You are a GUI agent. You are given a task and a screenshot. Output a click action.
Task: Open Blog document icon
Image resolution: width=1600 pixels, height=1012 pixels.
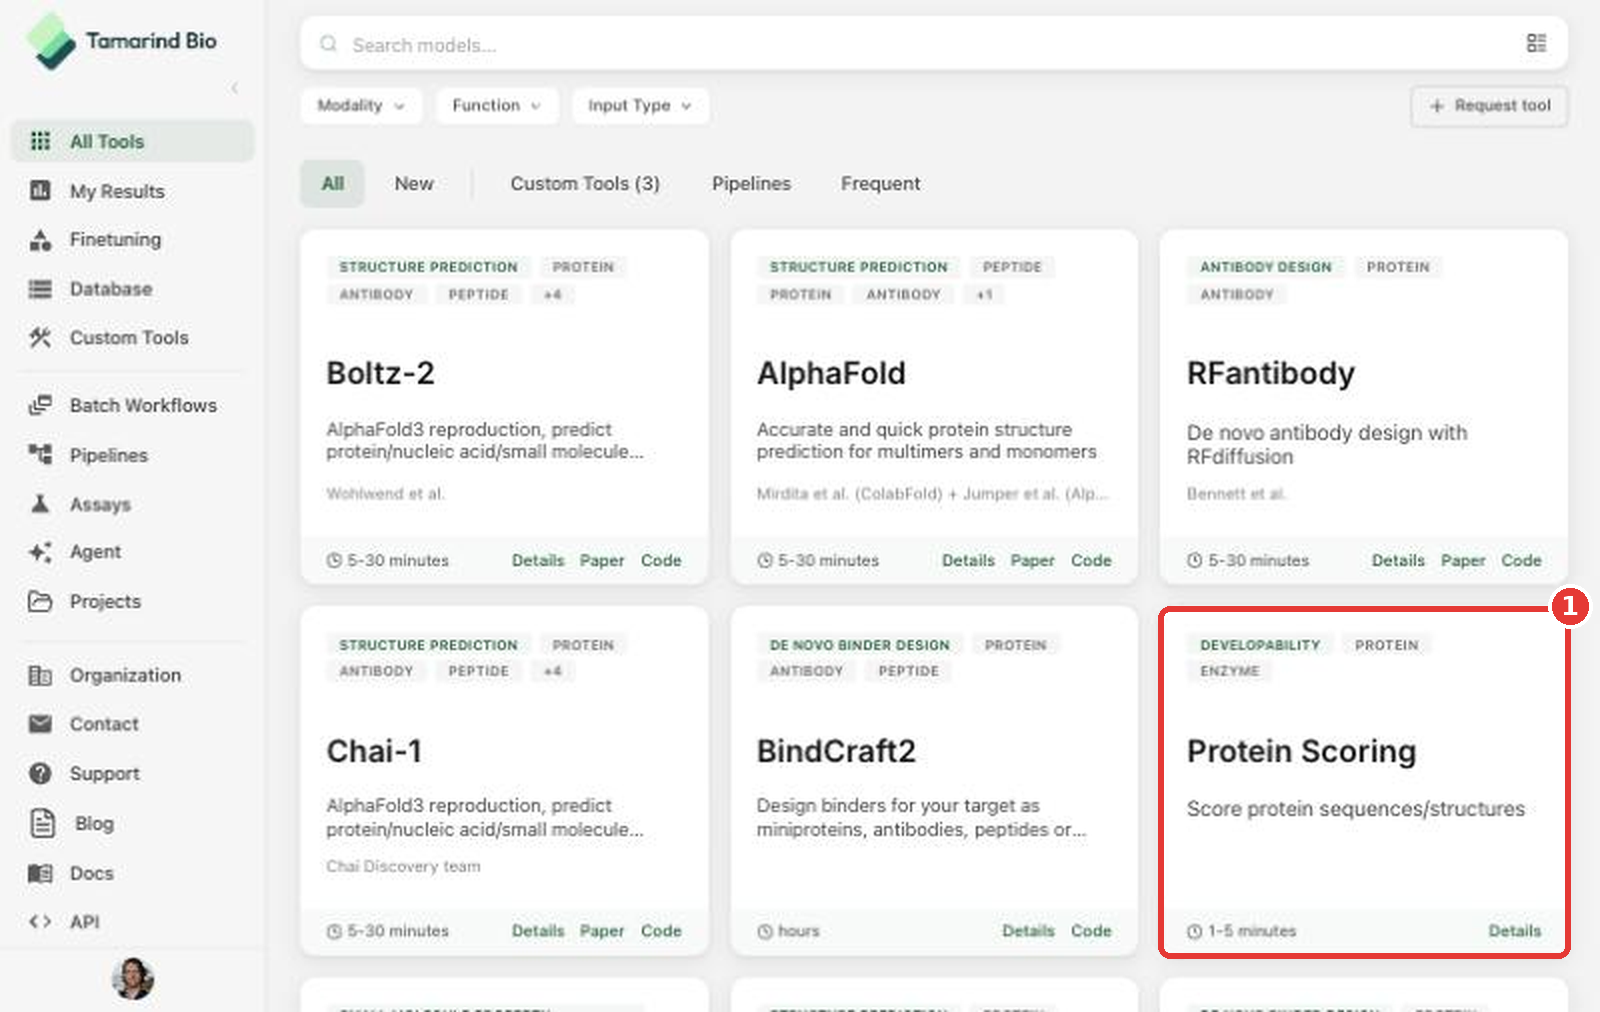(x=42, y=823)
